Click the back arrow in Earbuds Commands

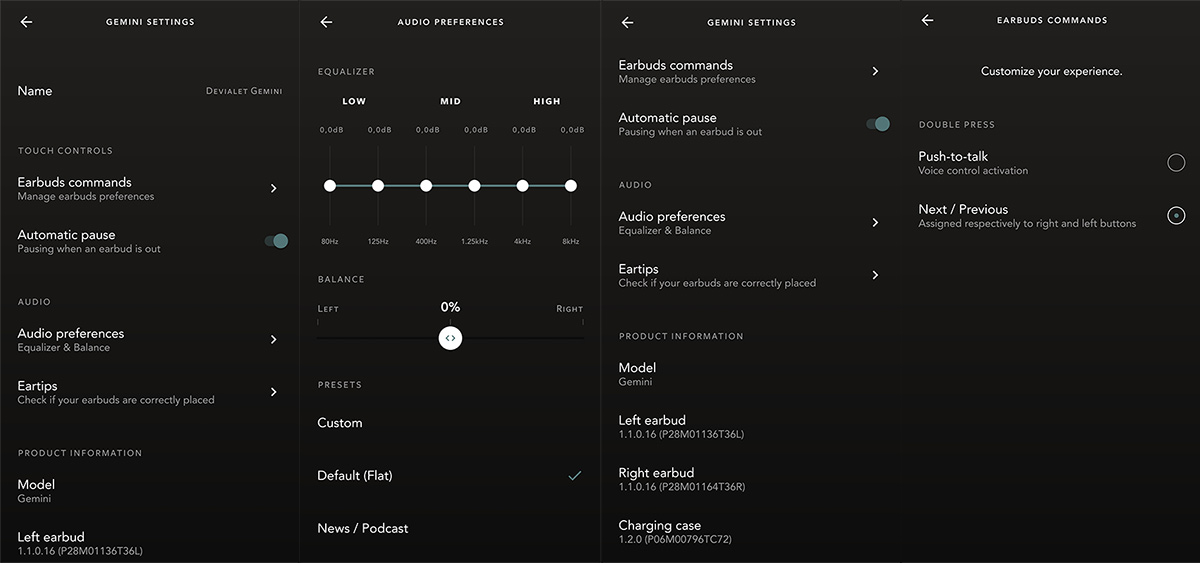point(927,20)
